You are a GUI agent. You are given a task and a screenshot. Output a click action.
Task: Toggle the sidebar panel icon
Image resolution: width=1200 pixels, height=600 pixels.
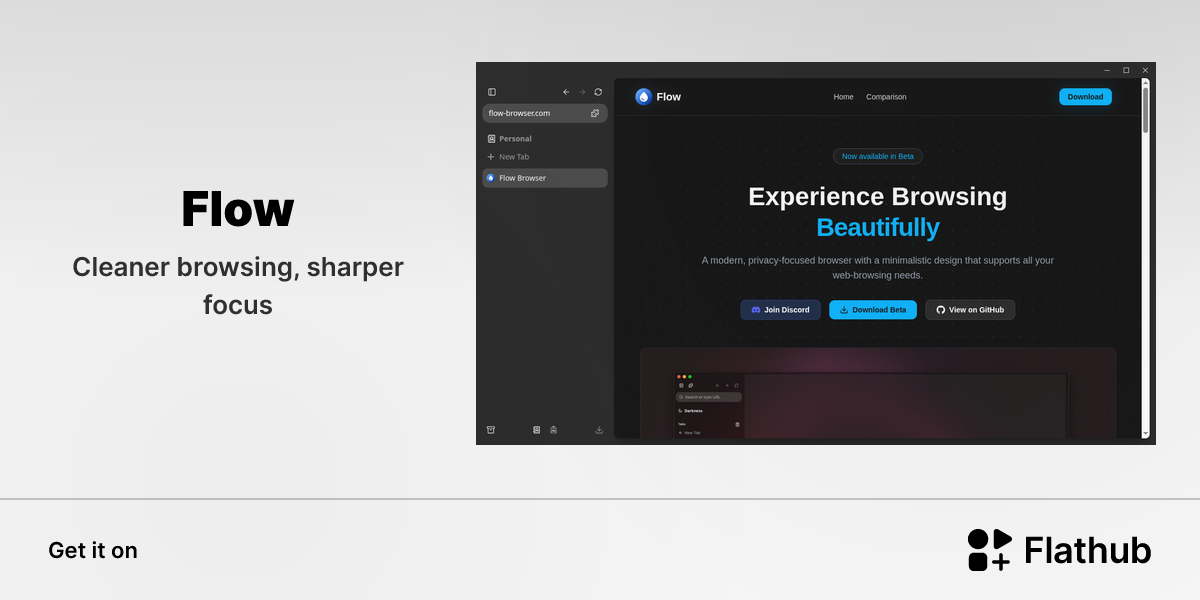[492, 92]
